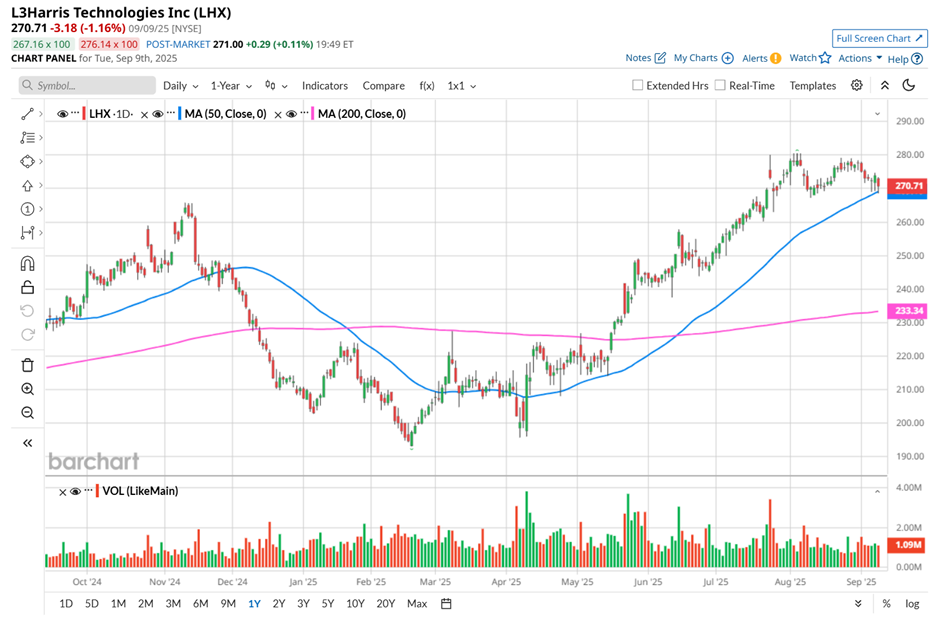
Task: Collapse the main chart legend chevron
Action: [x=877, y=113]
